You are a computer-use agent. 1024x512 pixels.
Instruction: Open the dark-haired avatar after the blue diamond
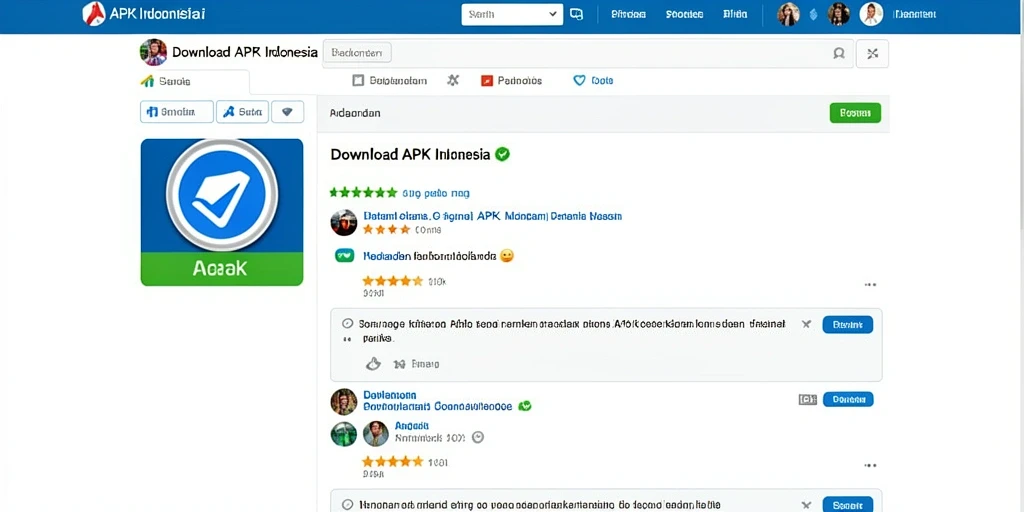tap(839, 14)
